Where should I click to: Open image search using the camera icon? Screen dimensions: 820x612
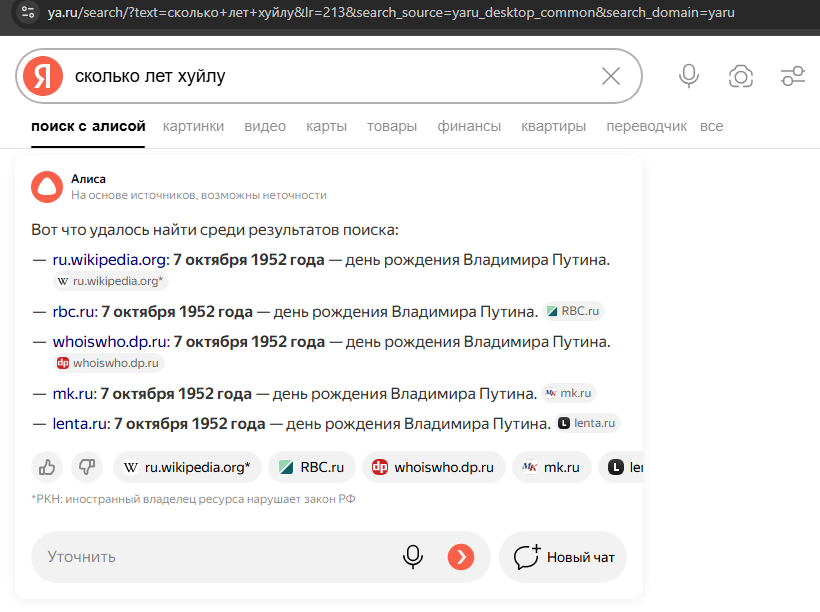point(741,76)
